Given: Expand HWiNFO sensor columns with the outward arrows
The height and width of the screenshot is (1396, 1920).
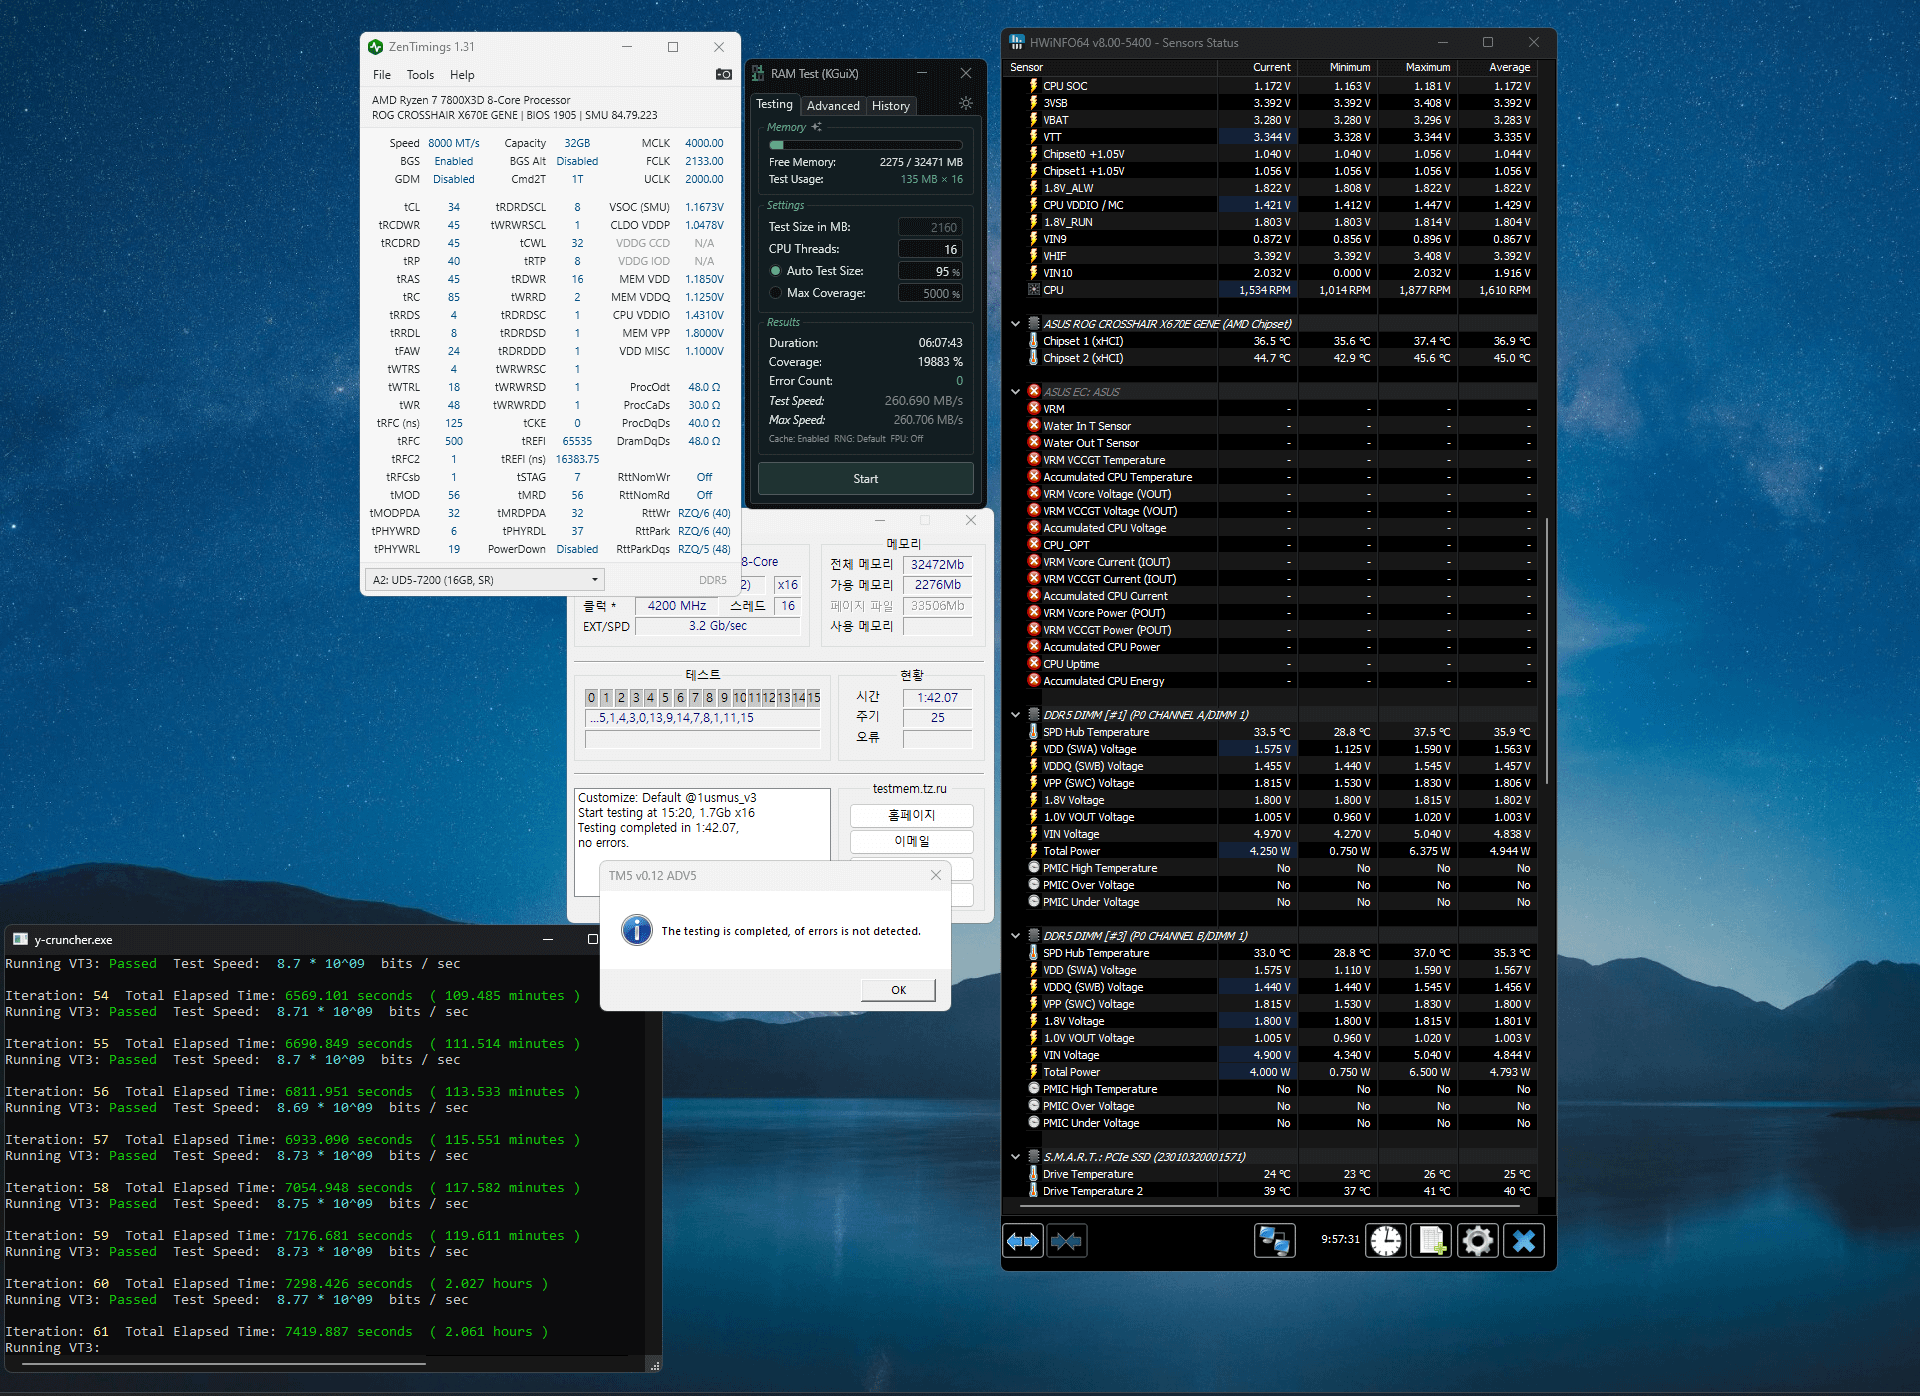Looking at the screenshot, I should pyautogui.click(x=1022, y=1241).
